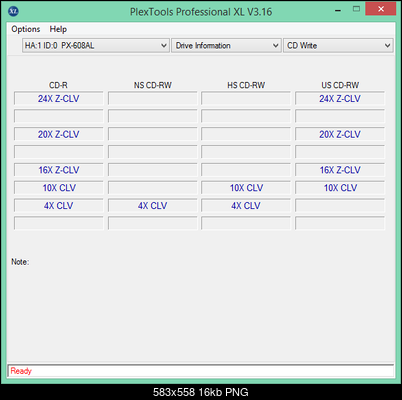Open the Help menu

click(x=58, y=29)
